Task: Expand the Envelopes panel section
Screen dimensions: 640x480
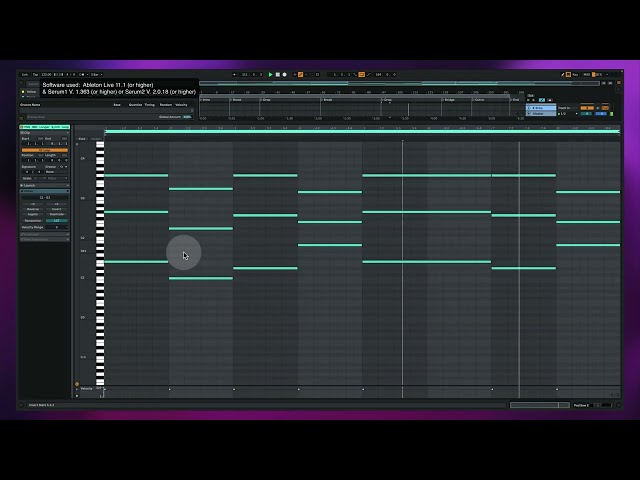Action: coord(44,234)
